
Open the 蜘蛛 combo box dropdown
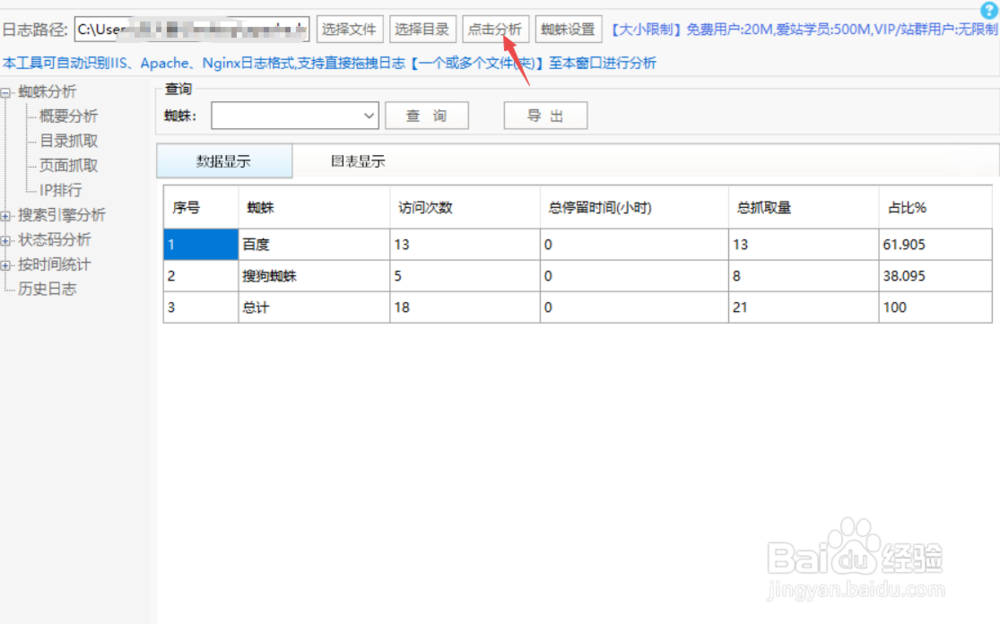tap(369, 115)
